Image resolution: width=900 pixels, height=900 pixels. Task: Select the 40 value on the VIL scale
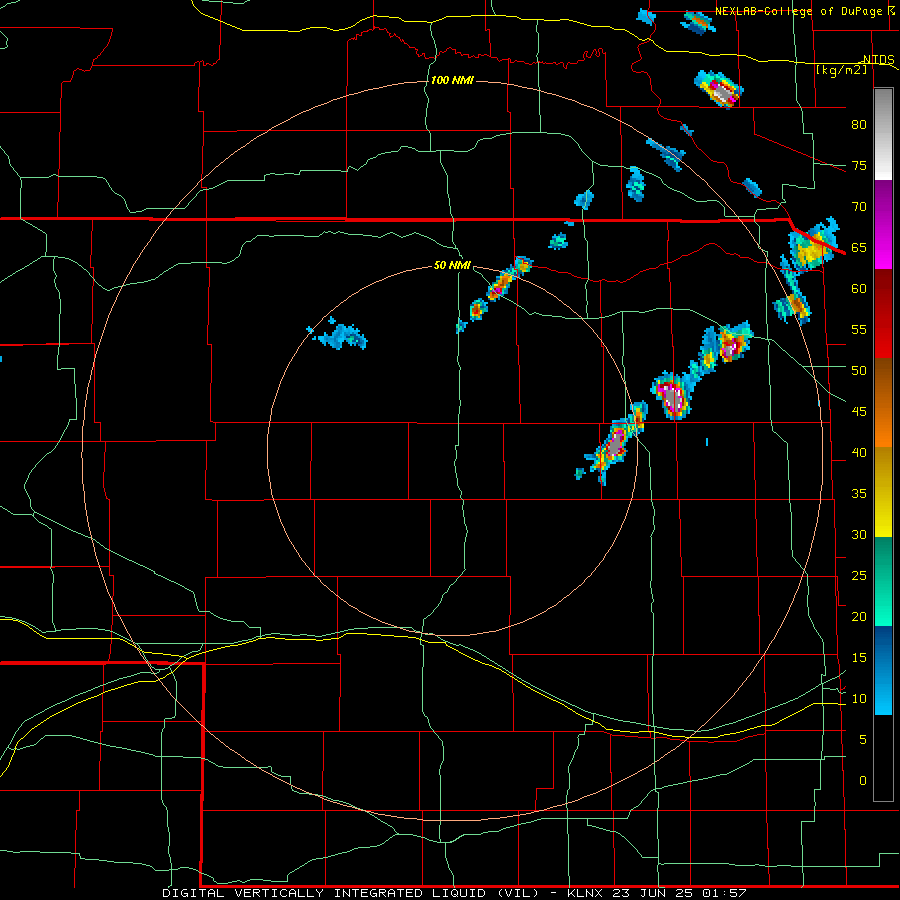[x=859, y=453]
